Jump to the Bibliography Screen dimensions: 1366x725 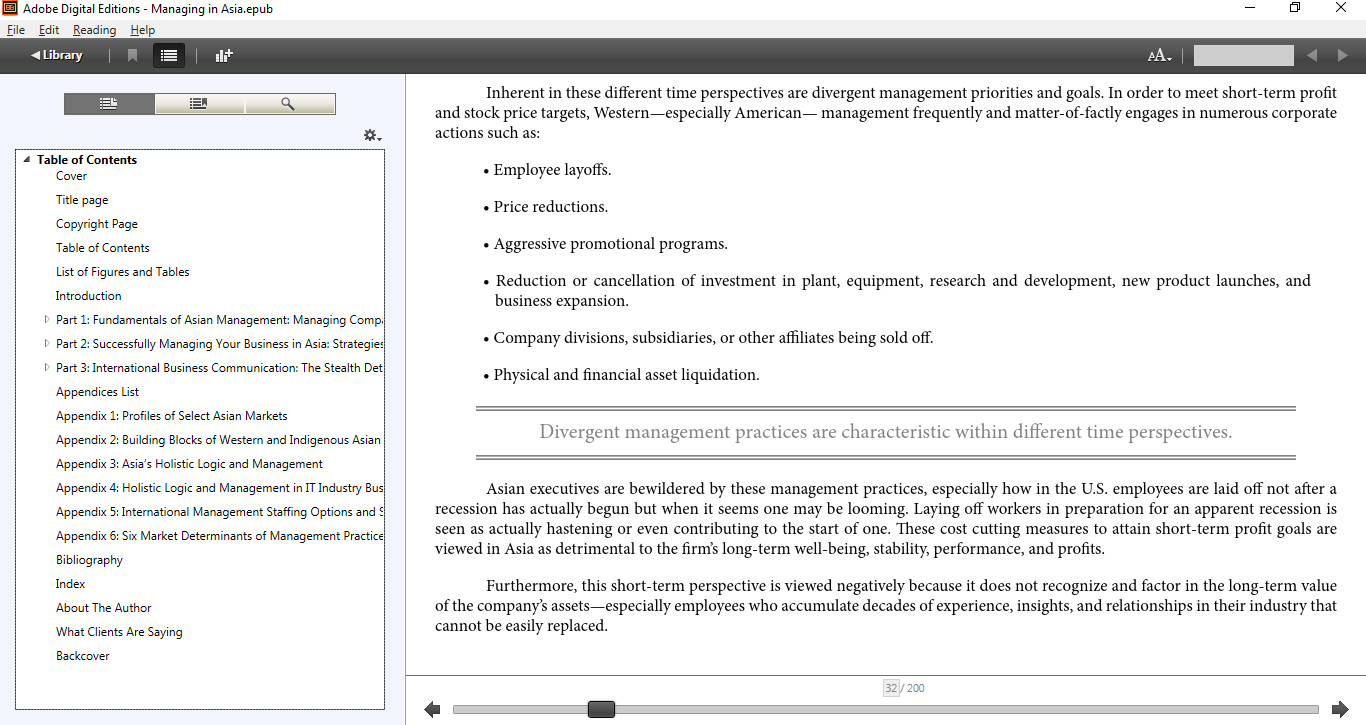pos(90,560)
